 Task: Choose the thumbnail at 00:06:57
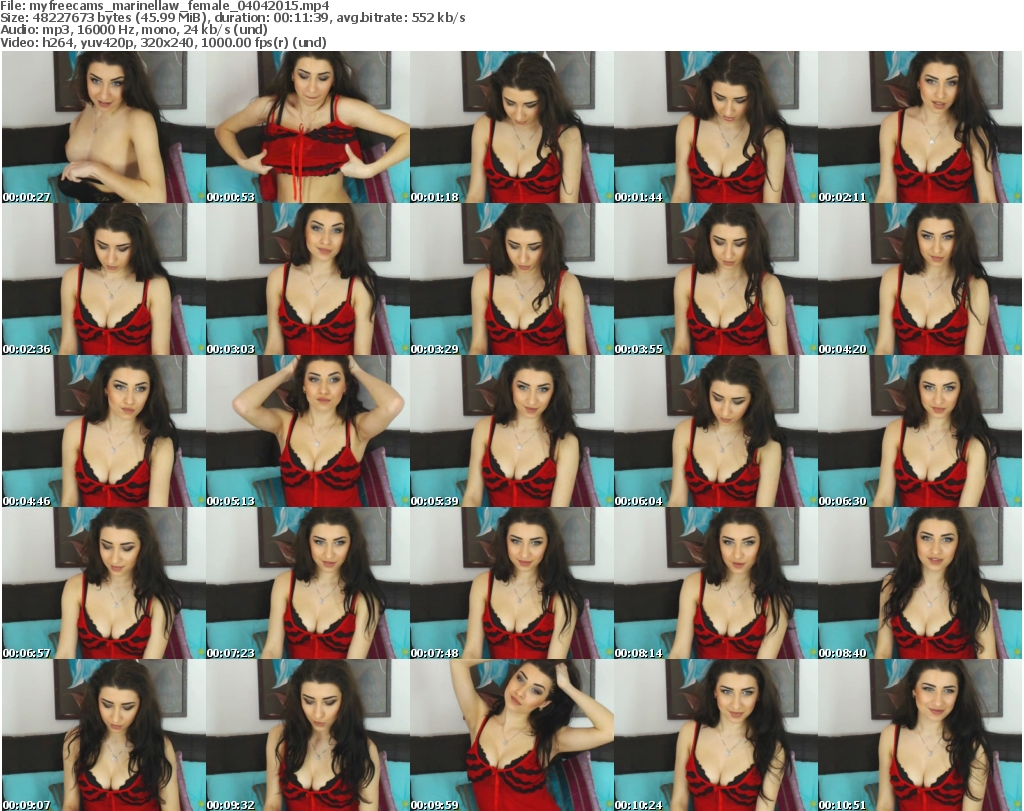(x=103, y=583)
